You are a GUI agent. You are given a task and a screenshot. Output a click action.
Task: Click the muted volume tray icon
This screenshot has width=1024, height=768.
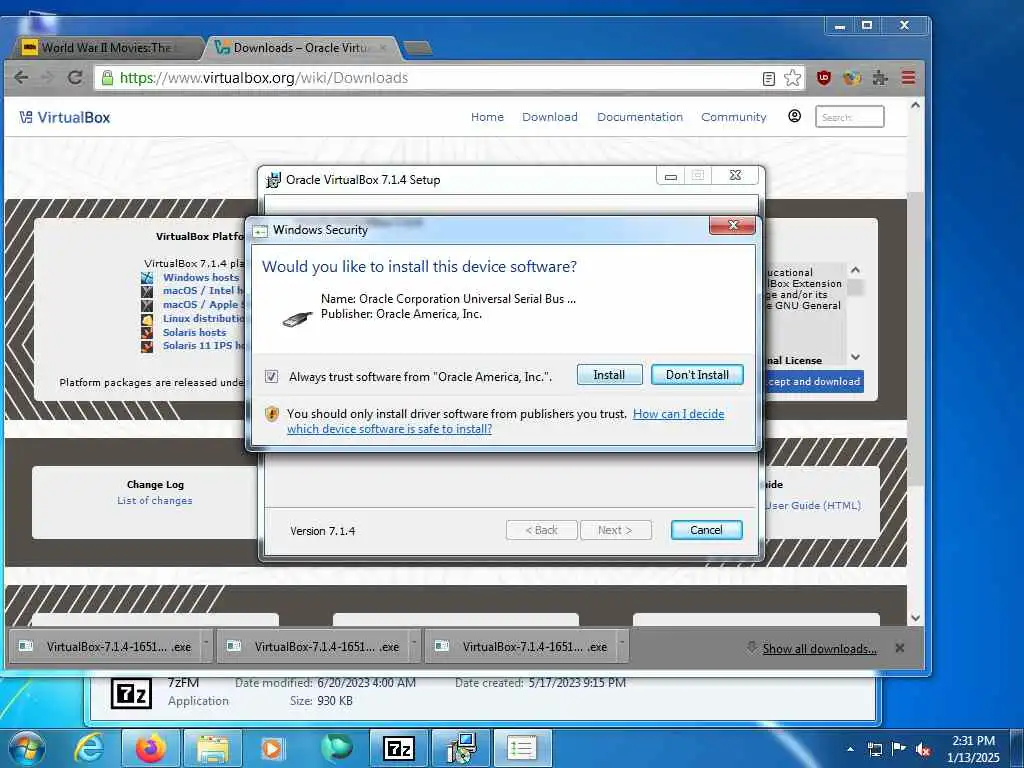point(923,750)
